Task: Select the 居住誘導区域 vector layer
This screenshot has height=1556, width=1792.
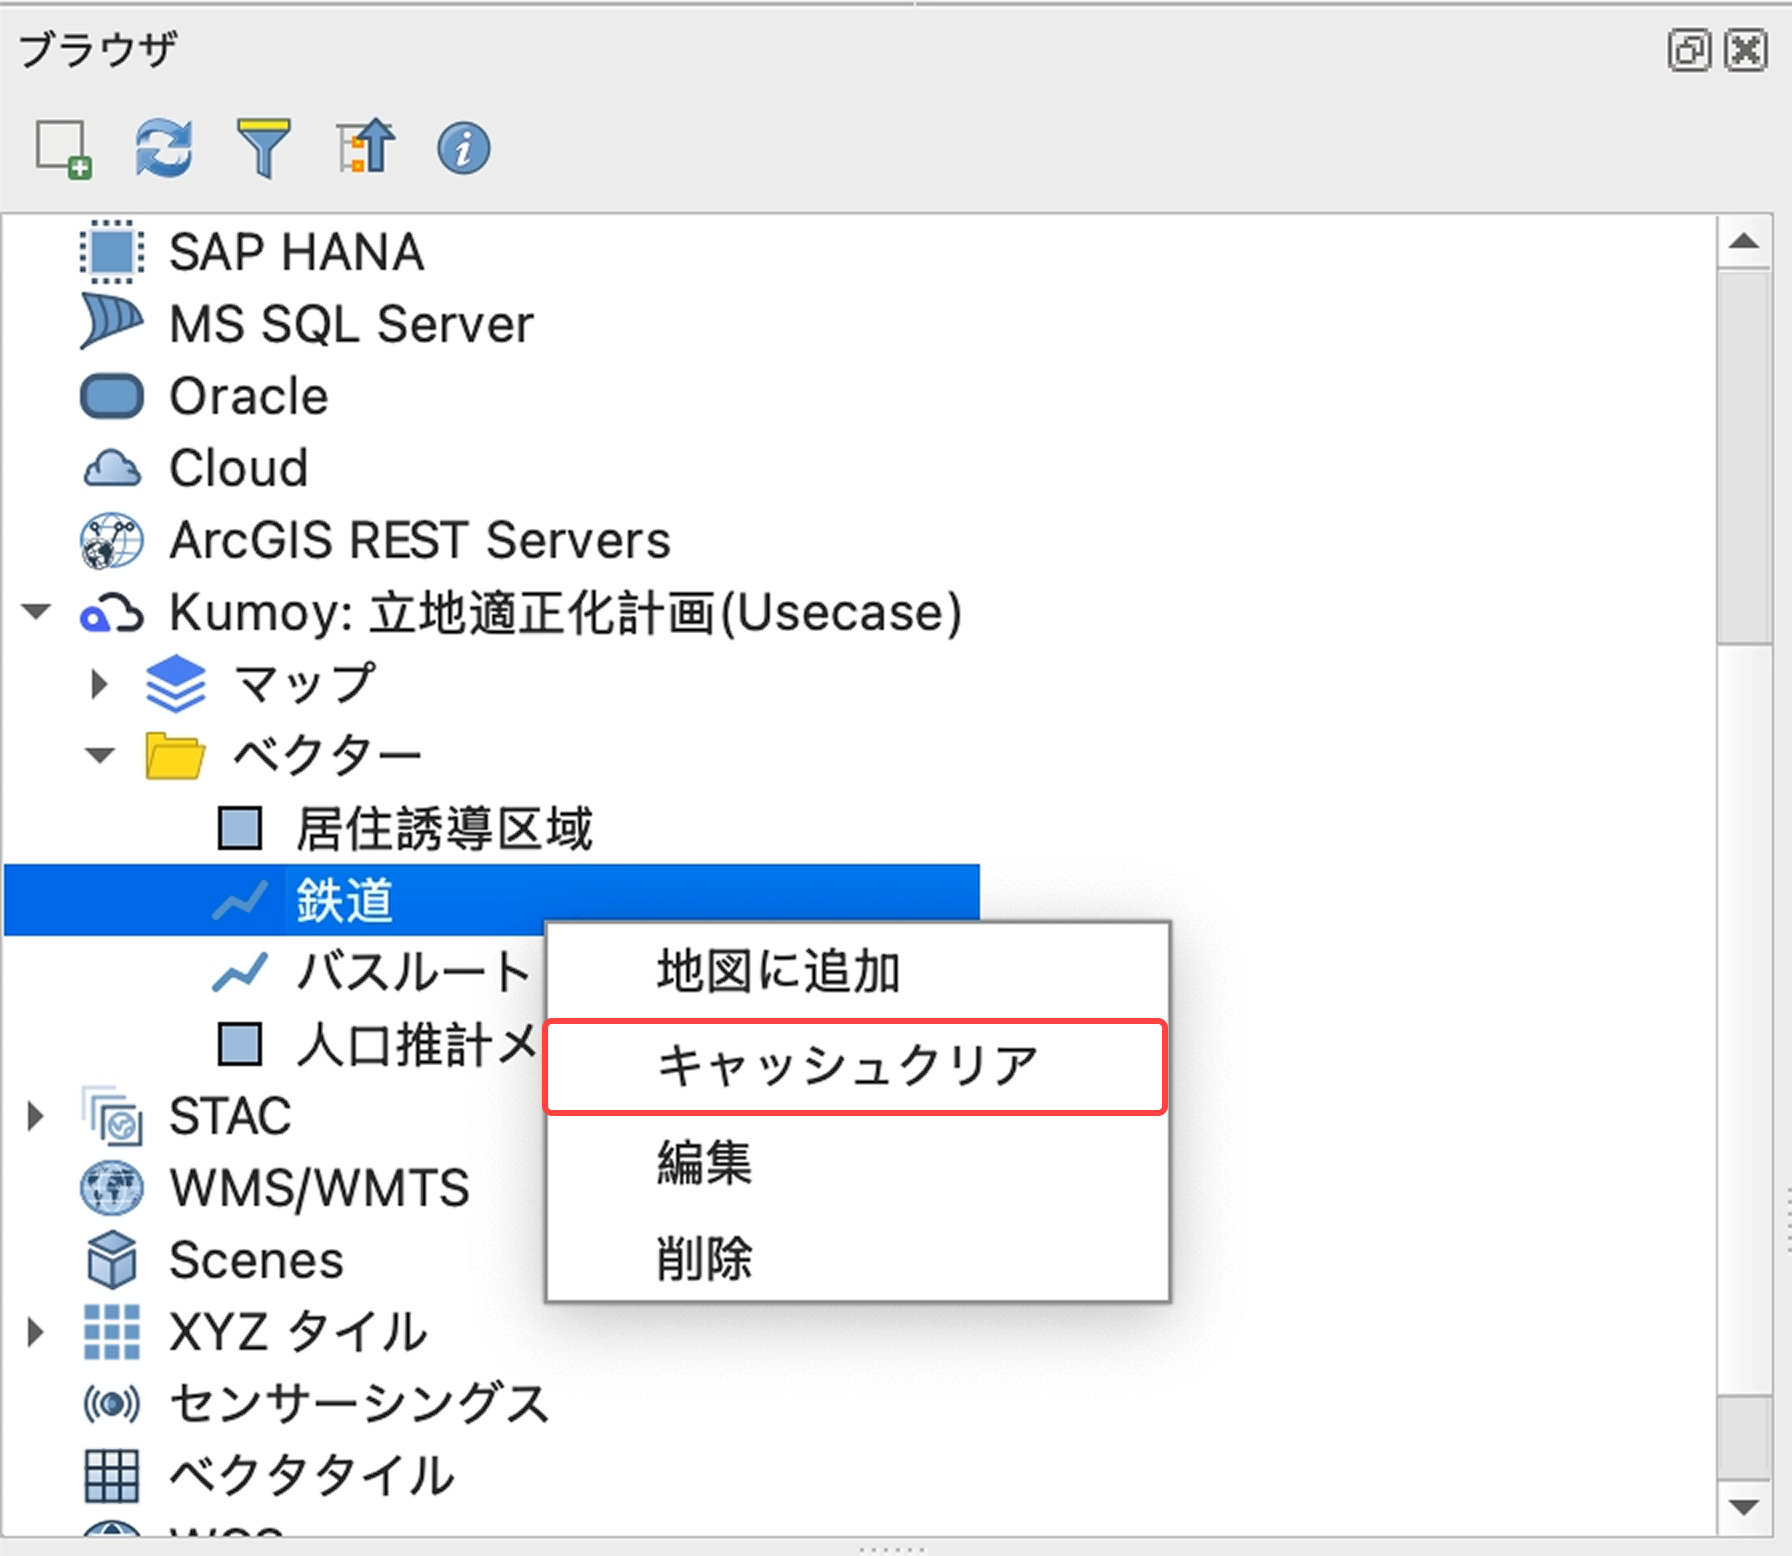Action: coord(443,828)
